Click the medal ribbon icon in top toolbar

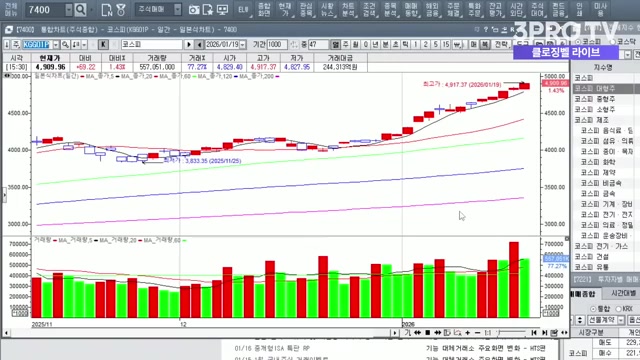pos(121,10)
